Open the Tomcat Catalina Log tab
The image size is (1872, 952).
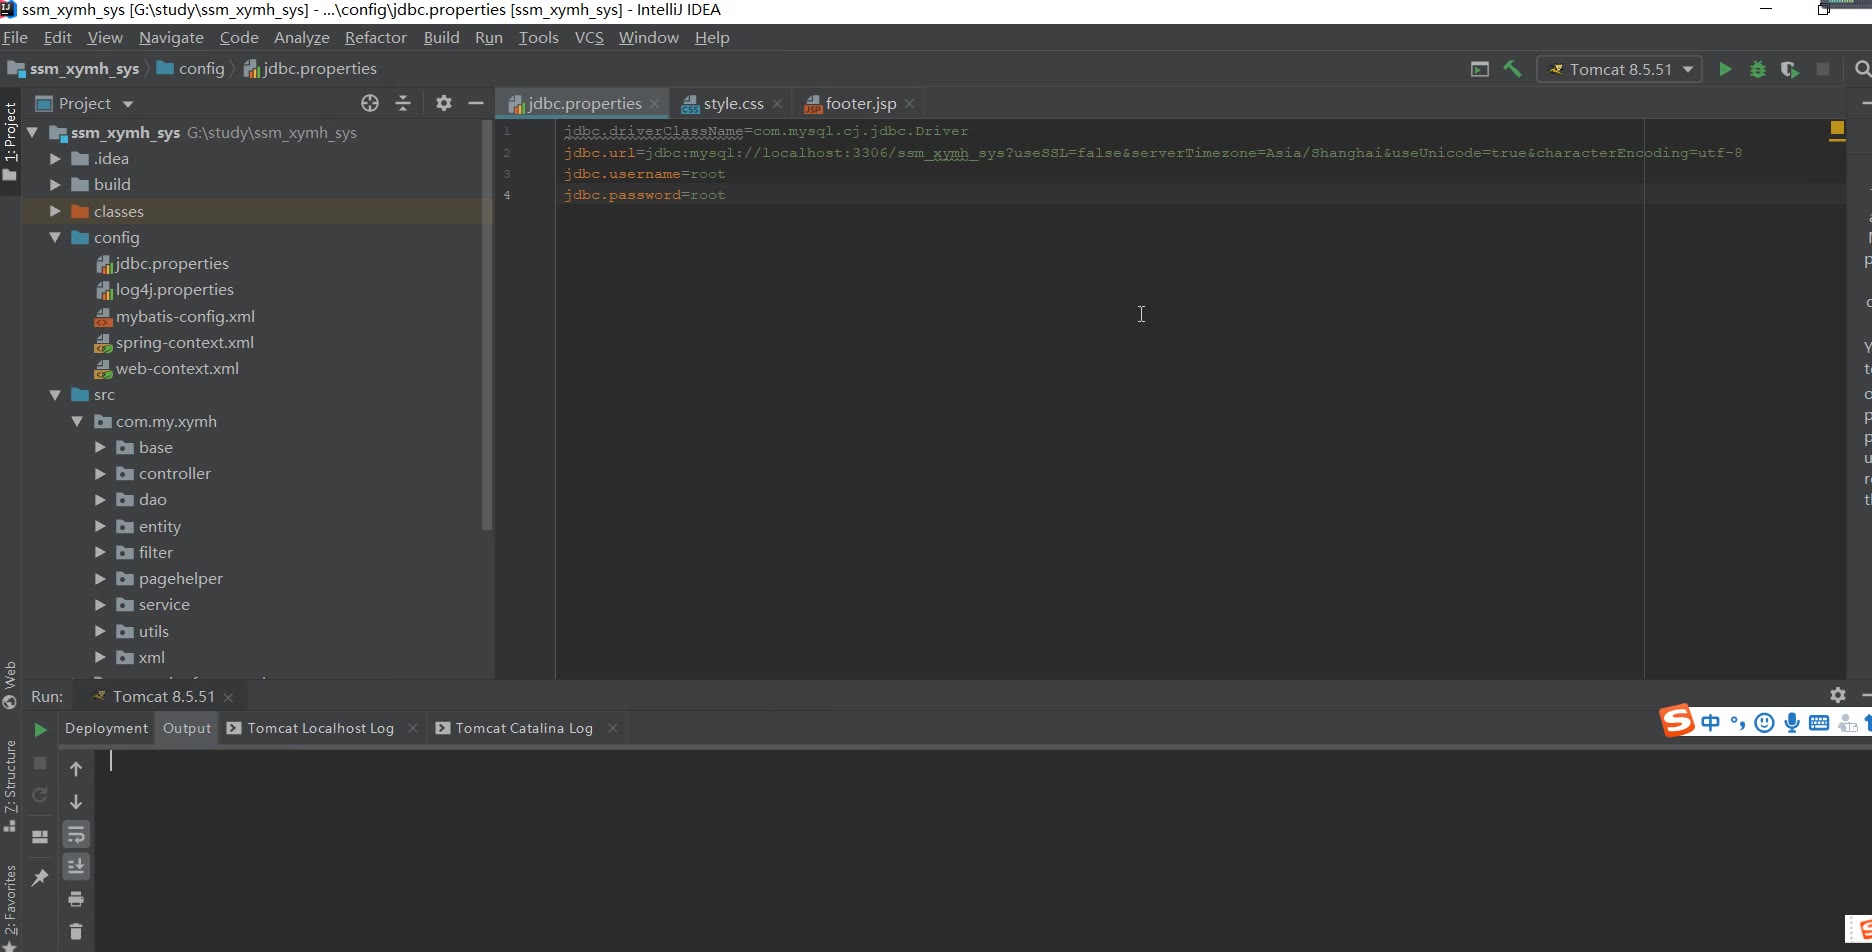(x=524, y=728)
